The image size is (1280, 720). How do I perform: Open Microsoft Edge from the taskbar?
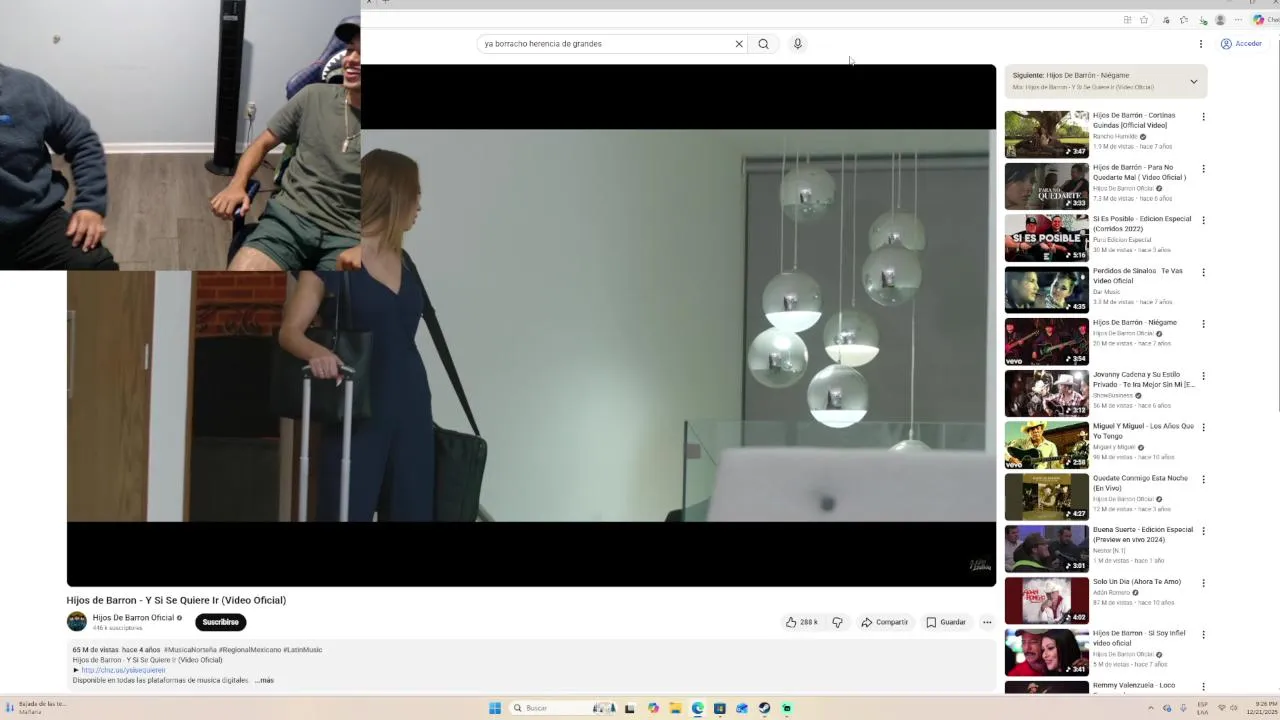(697, 708)
